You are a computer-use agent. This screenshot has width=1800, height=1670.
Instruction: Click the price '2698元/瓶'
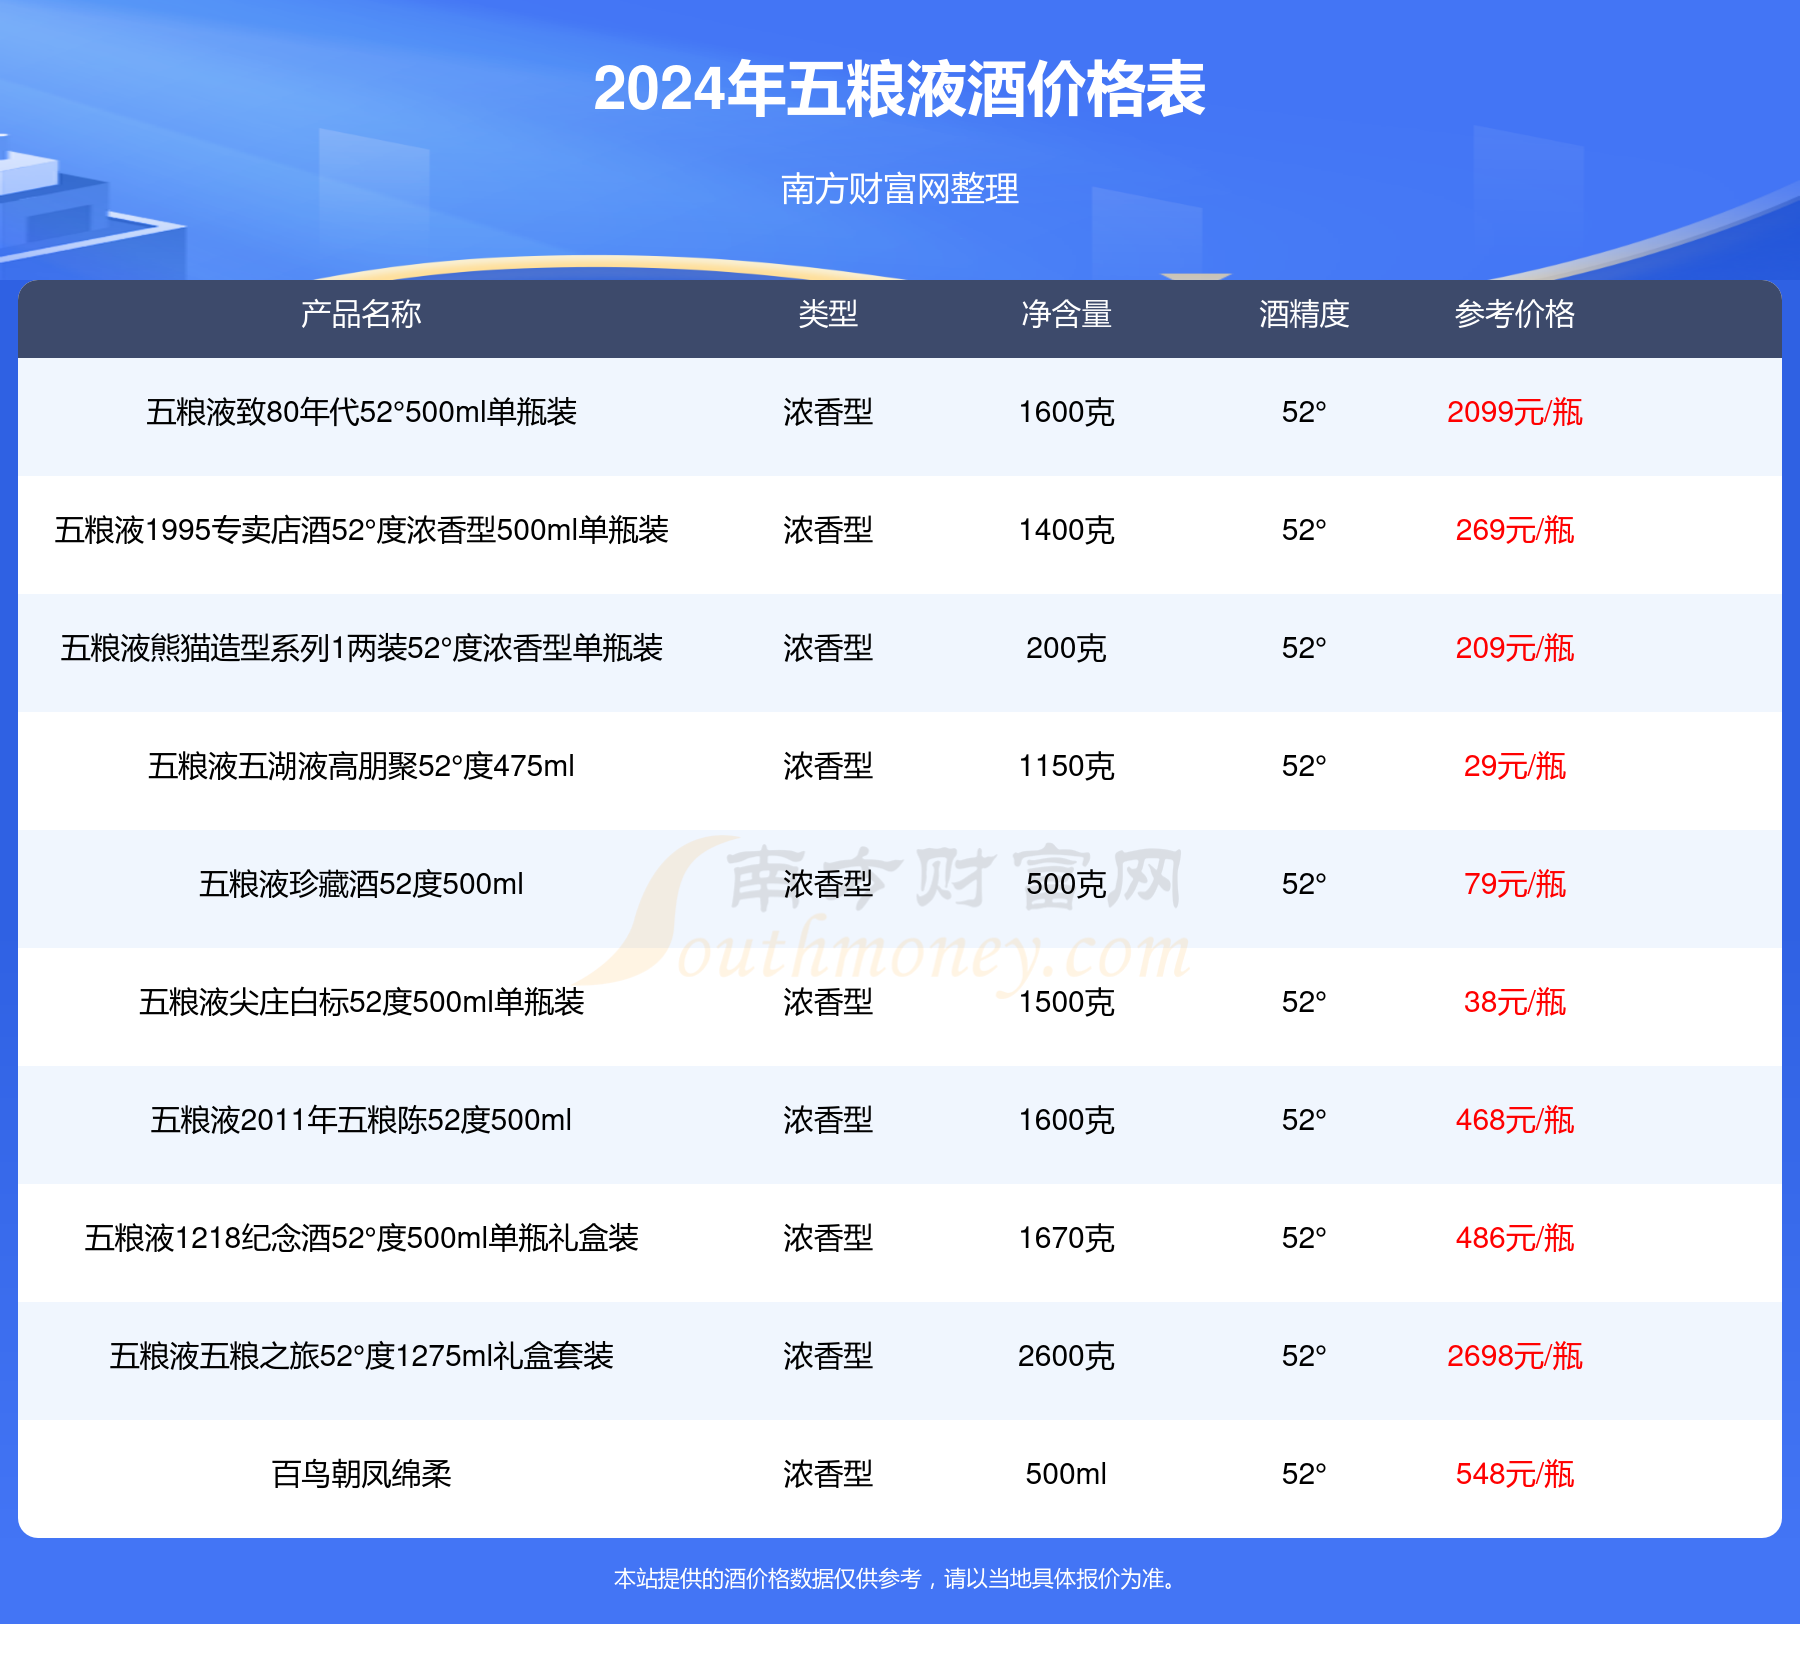(1514, 1356)
